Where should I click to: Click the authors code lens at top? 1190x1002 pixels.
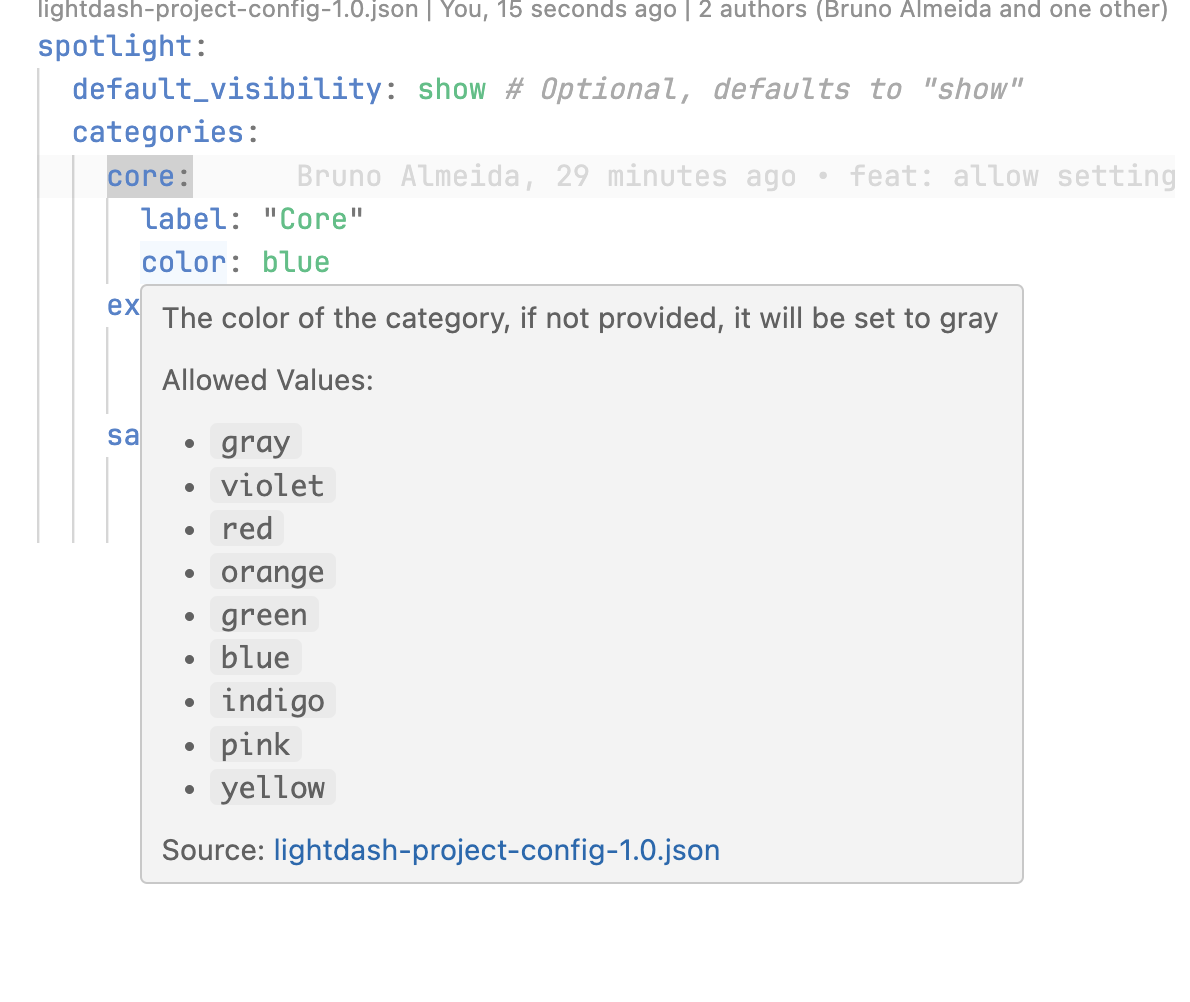pos(933,10)
